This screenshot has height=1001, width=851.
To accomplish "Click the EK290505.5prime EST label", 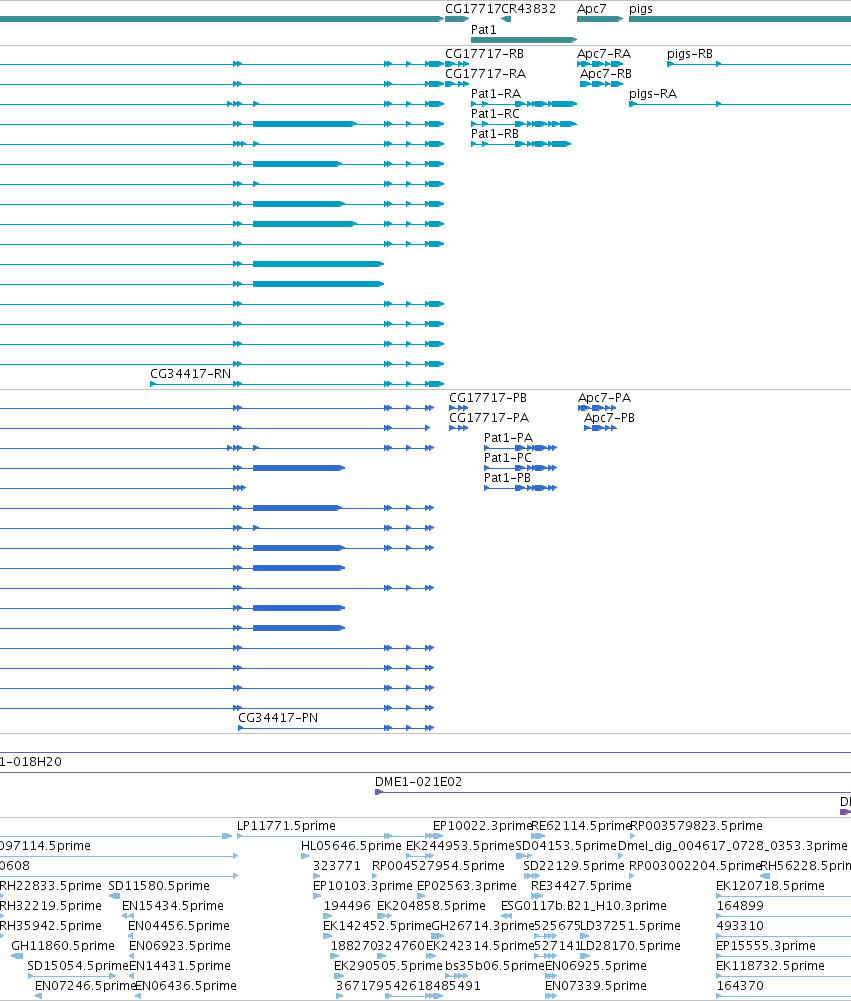I will pyautogui.click(x=388, y=965).
